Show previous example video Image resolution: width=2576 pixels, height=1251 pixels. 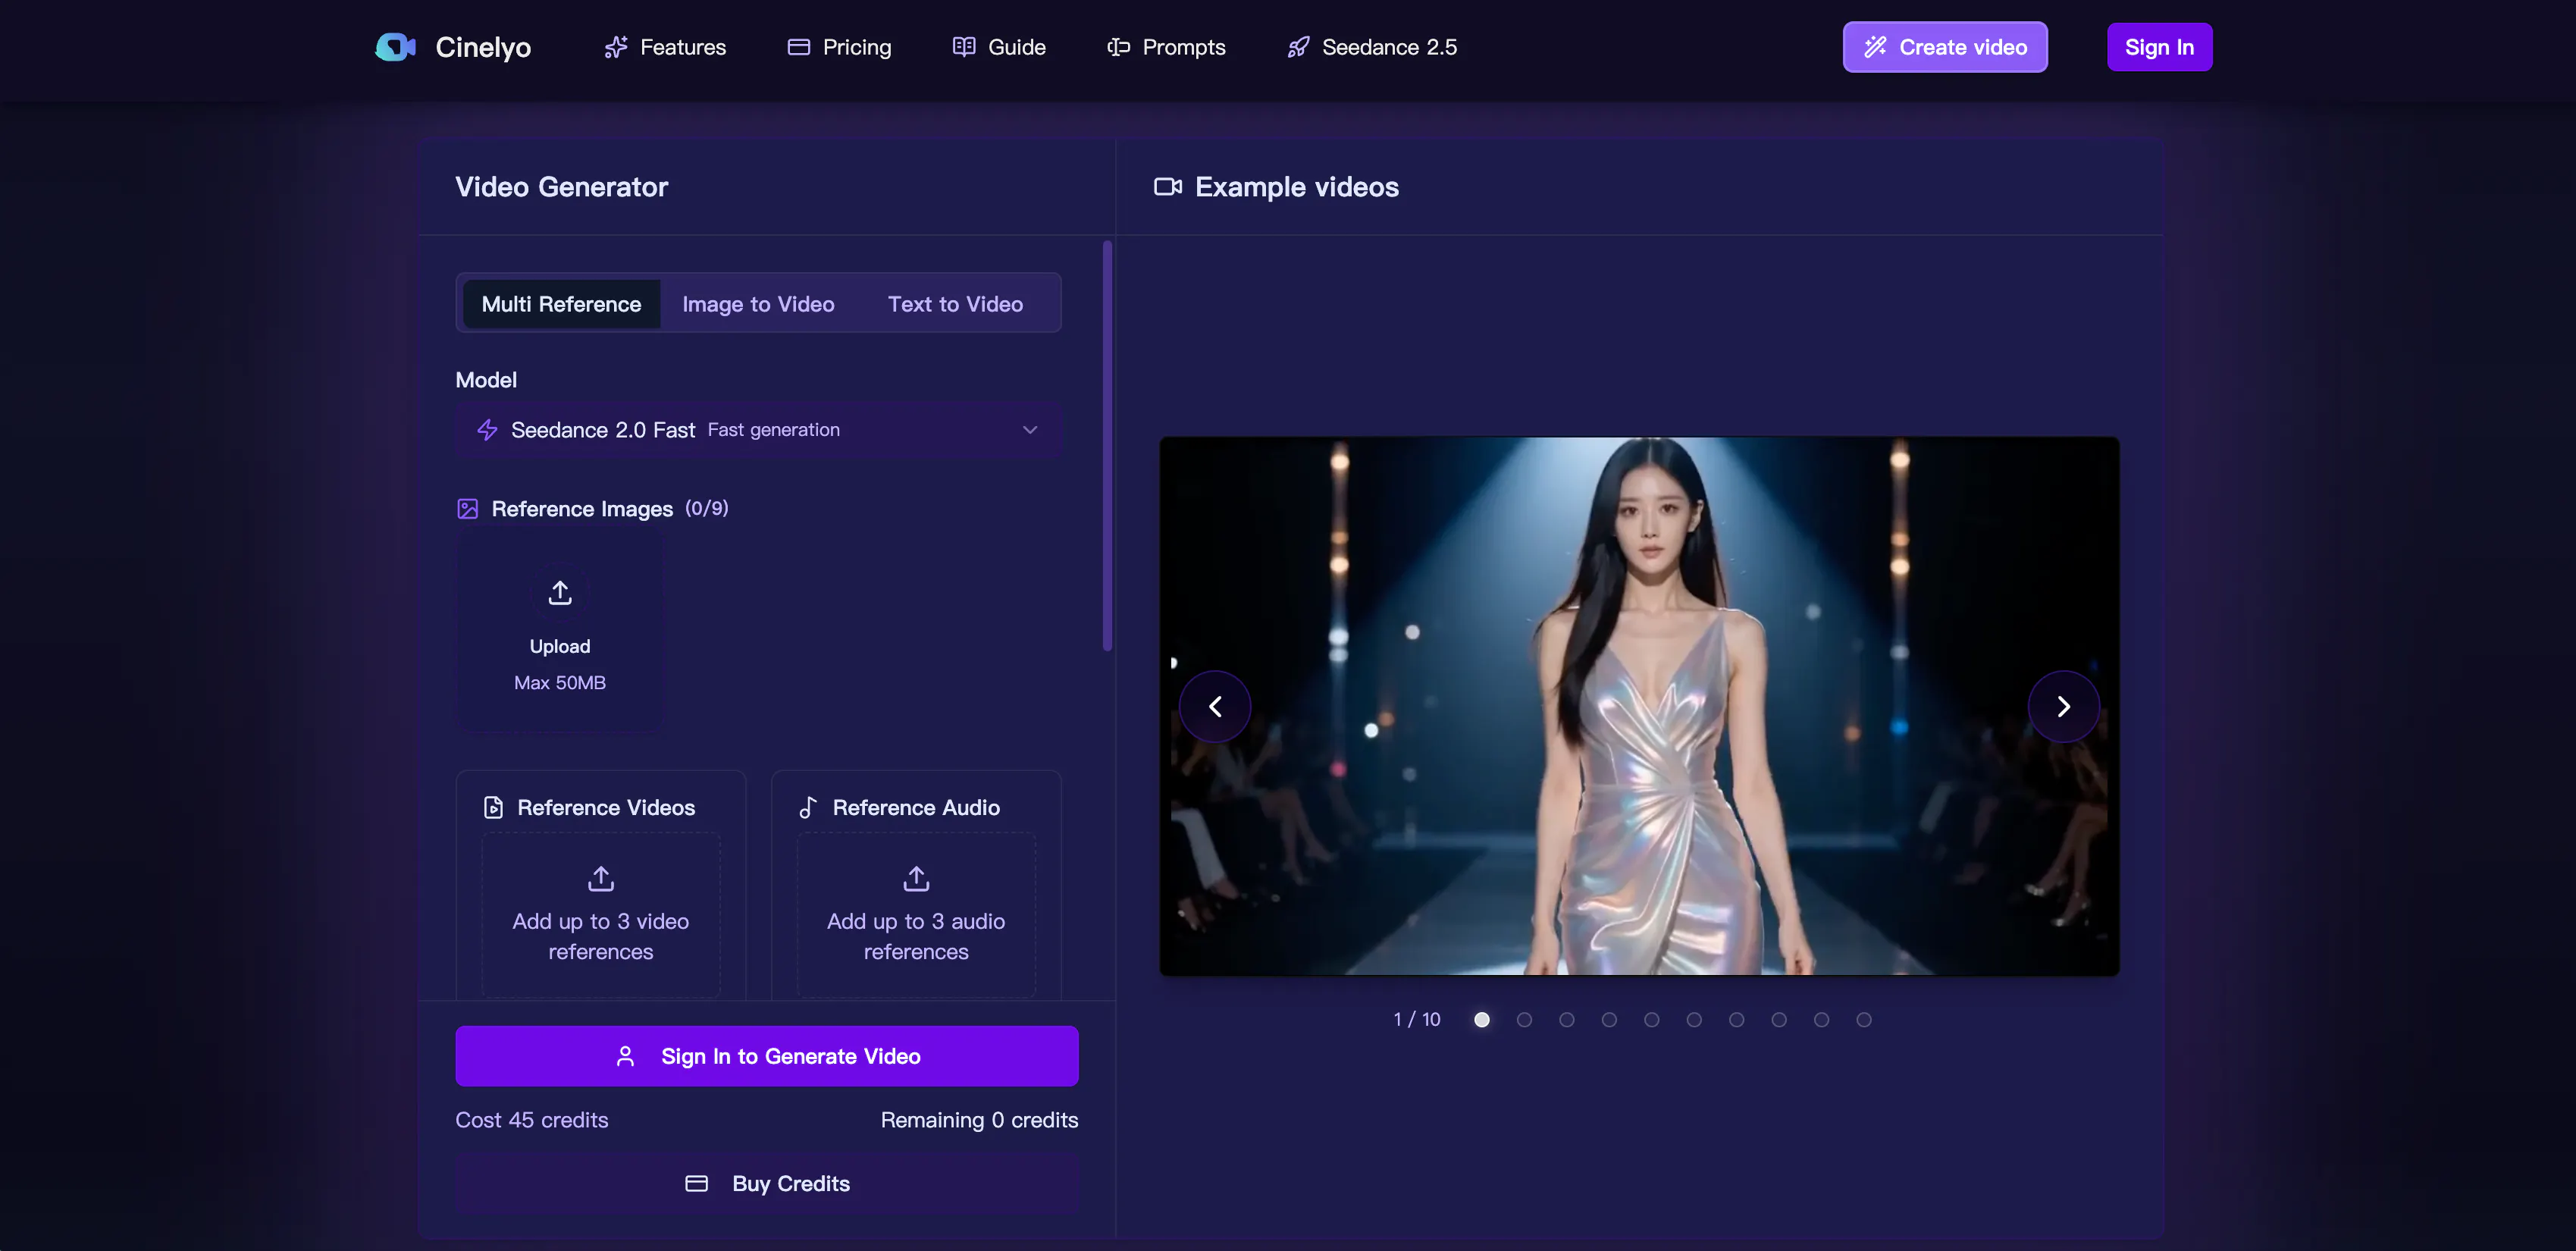point(1215,707)
